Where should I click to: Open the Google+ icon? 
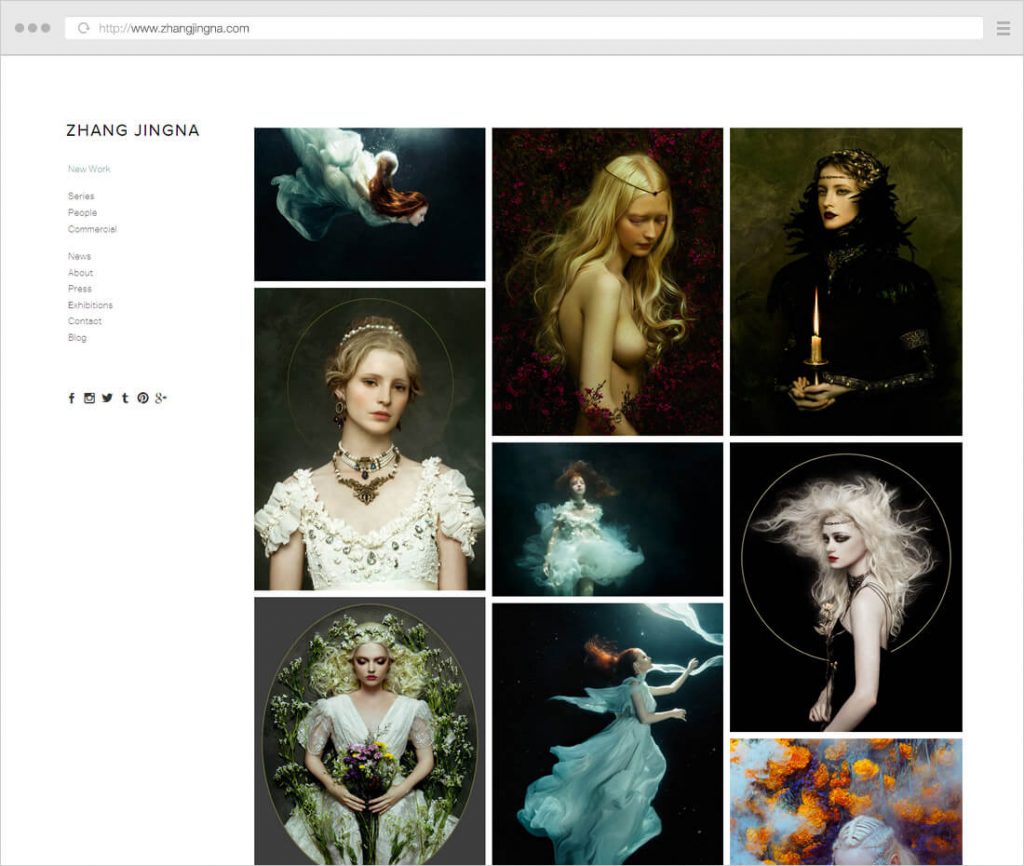click(x=160, y=398)
